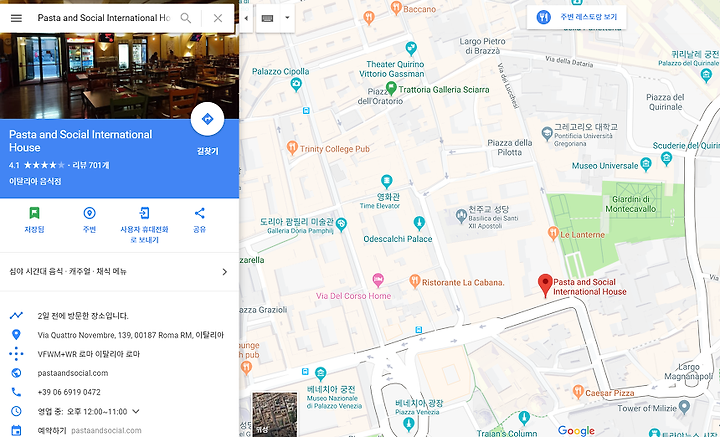Open pastaandsocial.com website link
Screen dimensions: 720x437
pos(73,373)
